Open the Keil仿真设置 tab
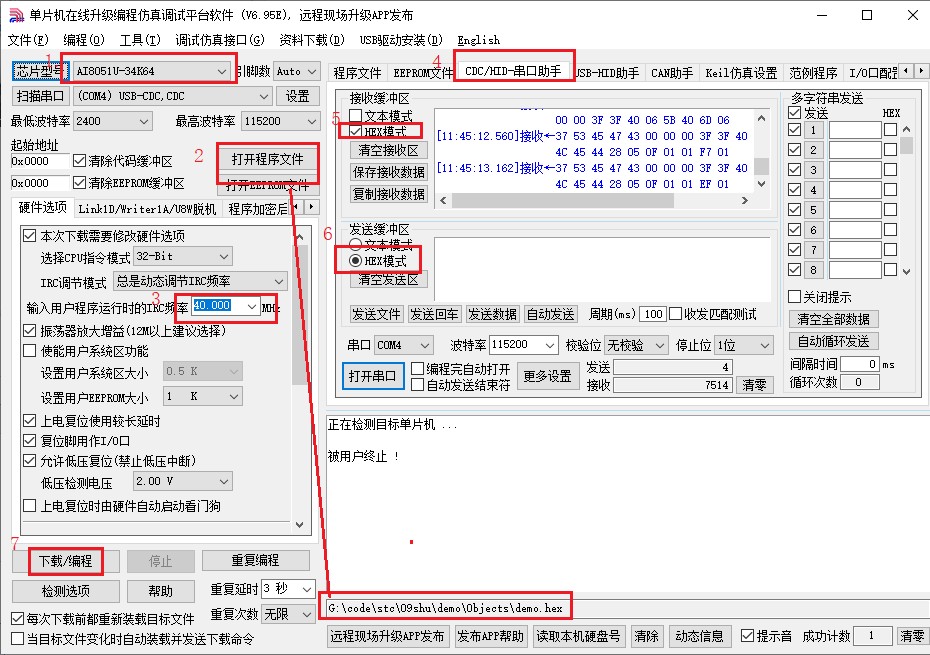This screenshot has width=930, height=655. pos(741,73)
